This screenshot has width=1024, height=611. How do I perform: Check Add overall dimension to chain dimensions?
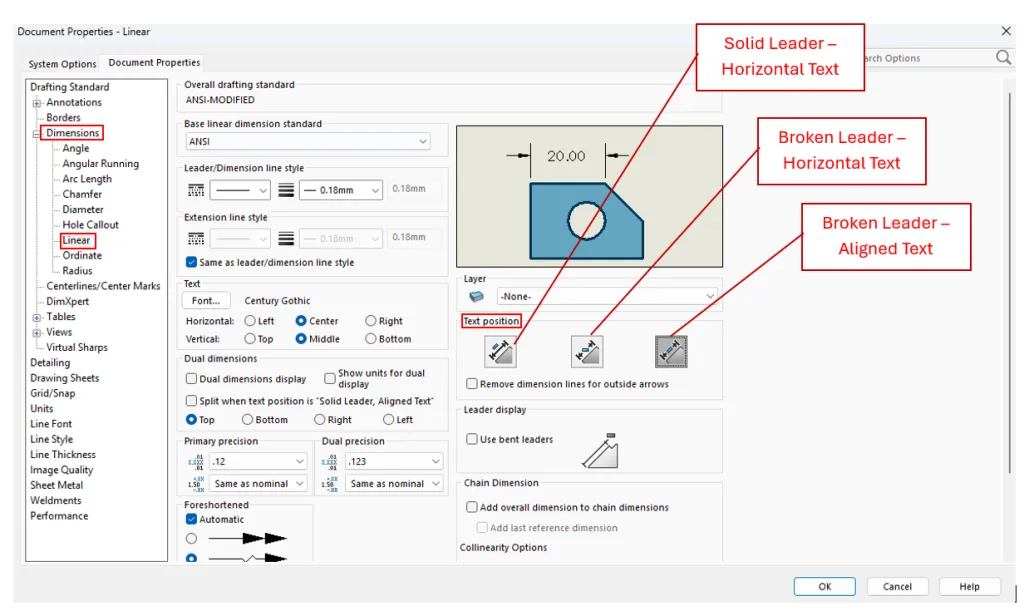[472, 507]
